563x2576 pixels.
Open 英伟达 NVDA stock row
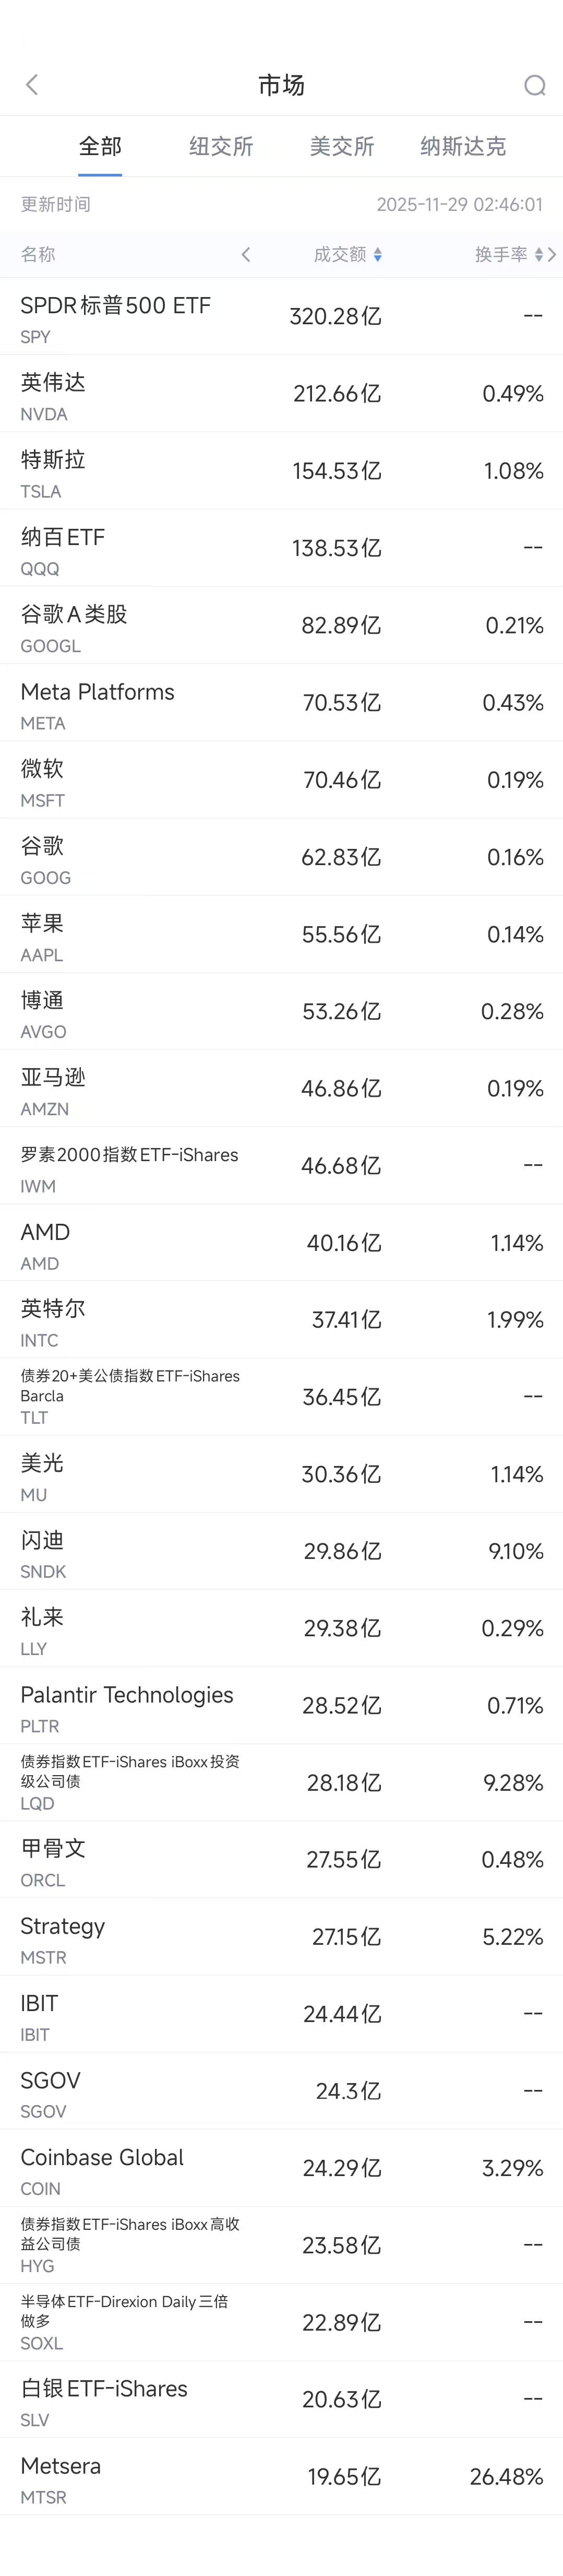(281, 394)
